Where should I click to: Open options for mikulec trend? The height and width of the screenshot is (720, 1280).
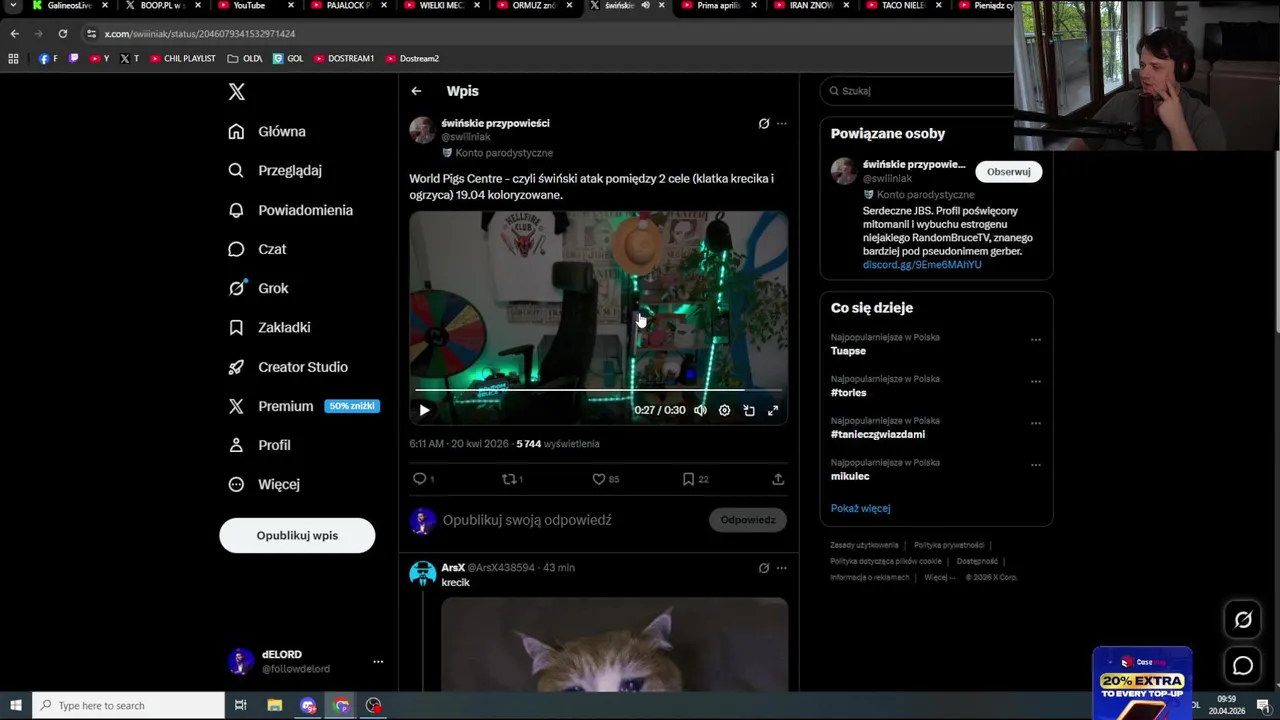[1036, 466]
